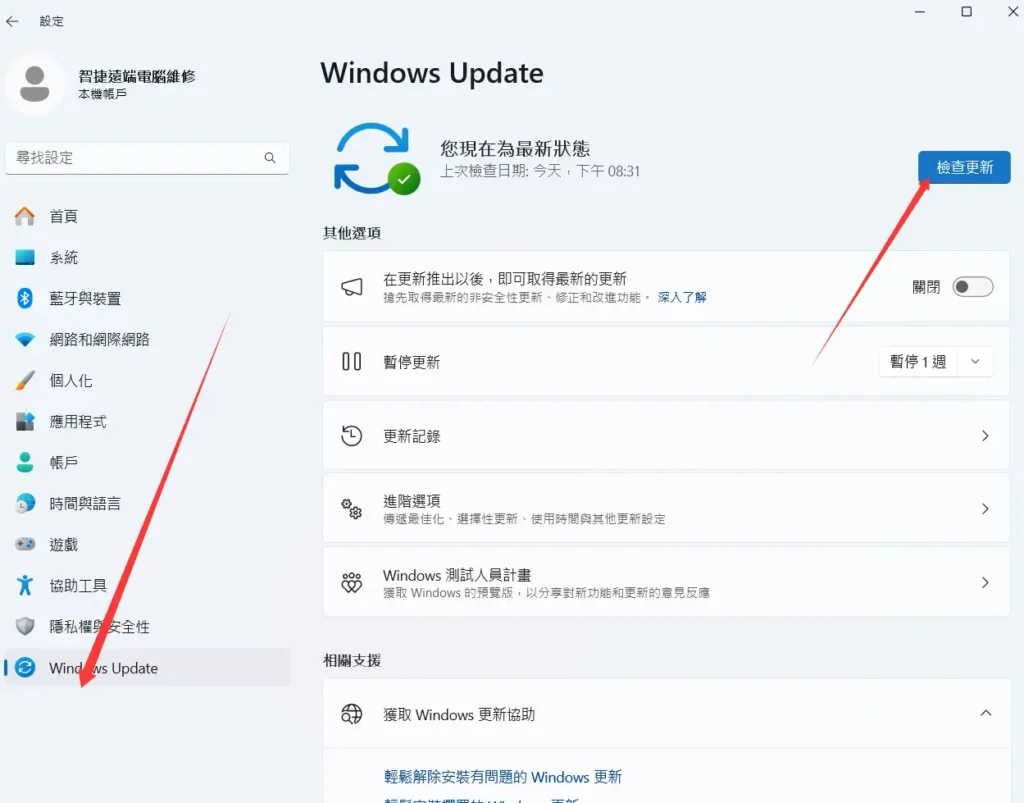Click the large update status sync icon
Screen dimensions: 1024x803
(x=377, y=159)
